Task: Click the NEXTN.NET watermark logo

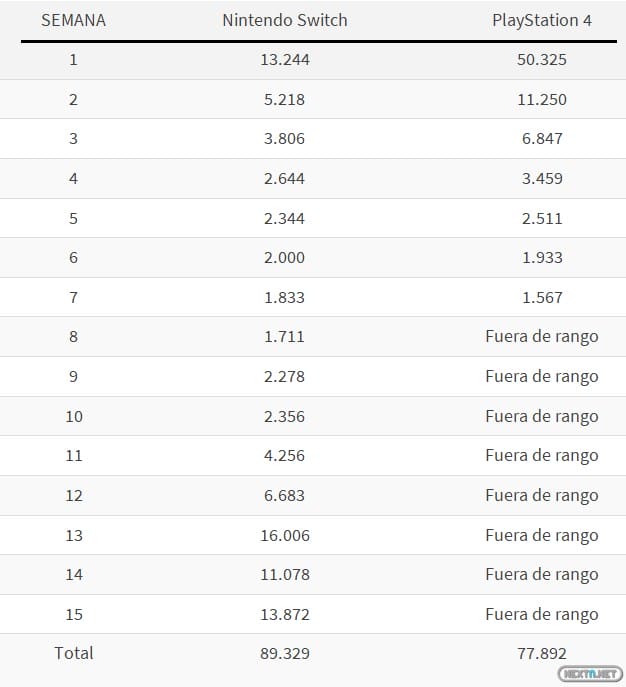Action: [590, 674]
